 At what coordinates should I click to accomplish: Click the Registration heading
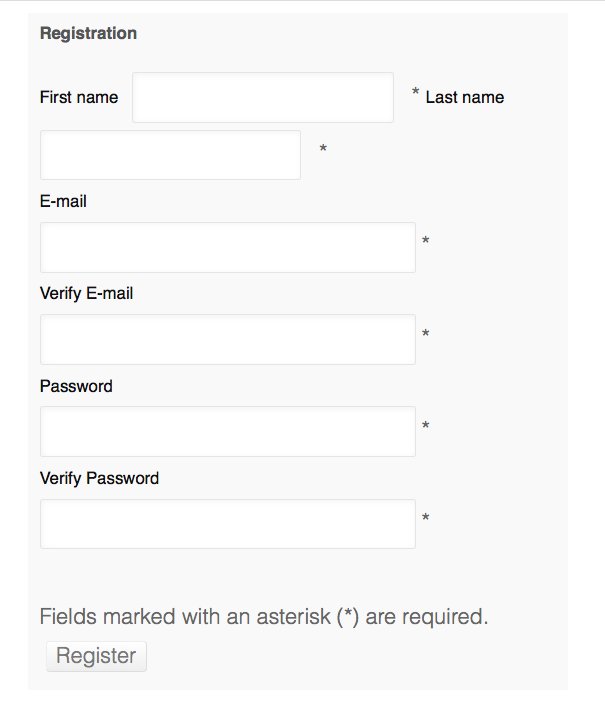(88, 33)
